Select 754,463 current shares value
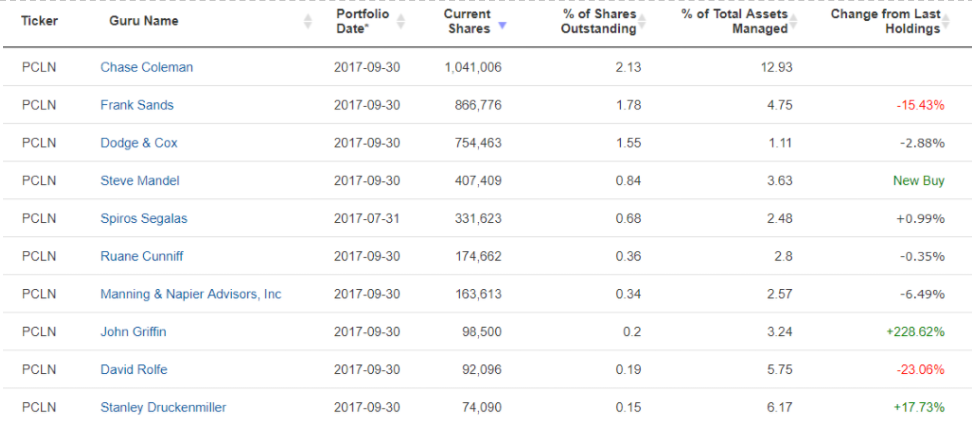The height and width of the screenshot is (424, 972). point(478,143)
